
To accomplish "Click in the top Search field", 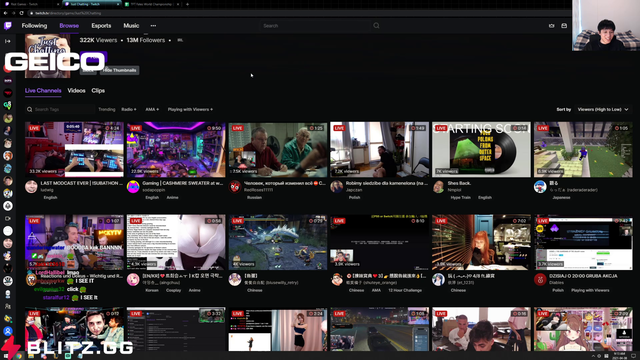I will click(316, 26).
